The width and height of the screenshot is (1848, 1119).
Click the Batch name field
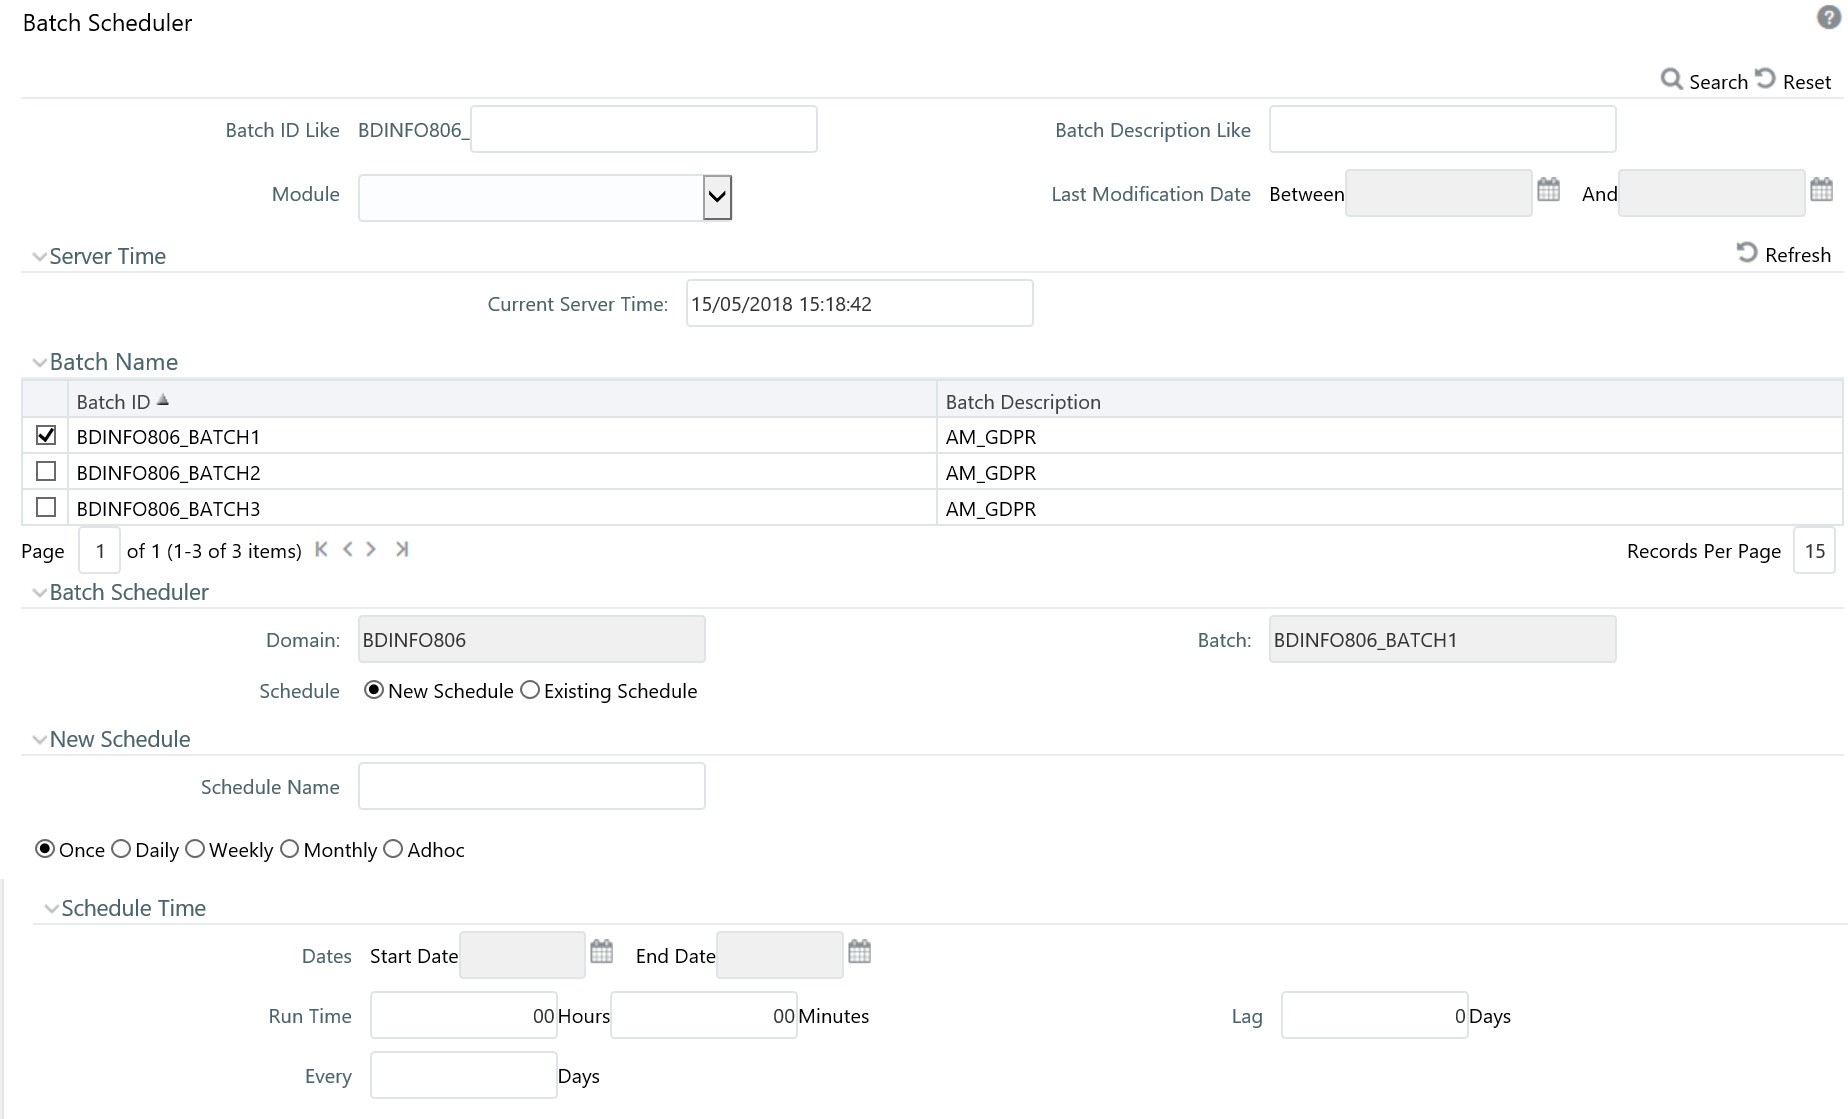click(x=1442, y=639)
